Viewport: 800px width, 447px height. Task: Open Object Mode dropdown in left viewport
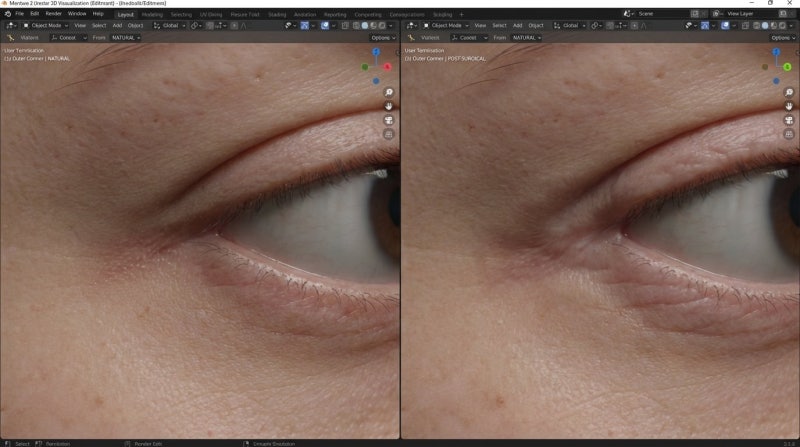click(45, 26)
